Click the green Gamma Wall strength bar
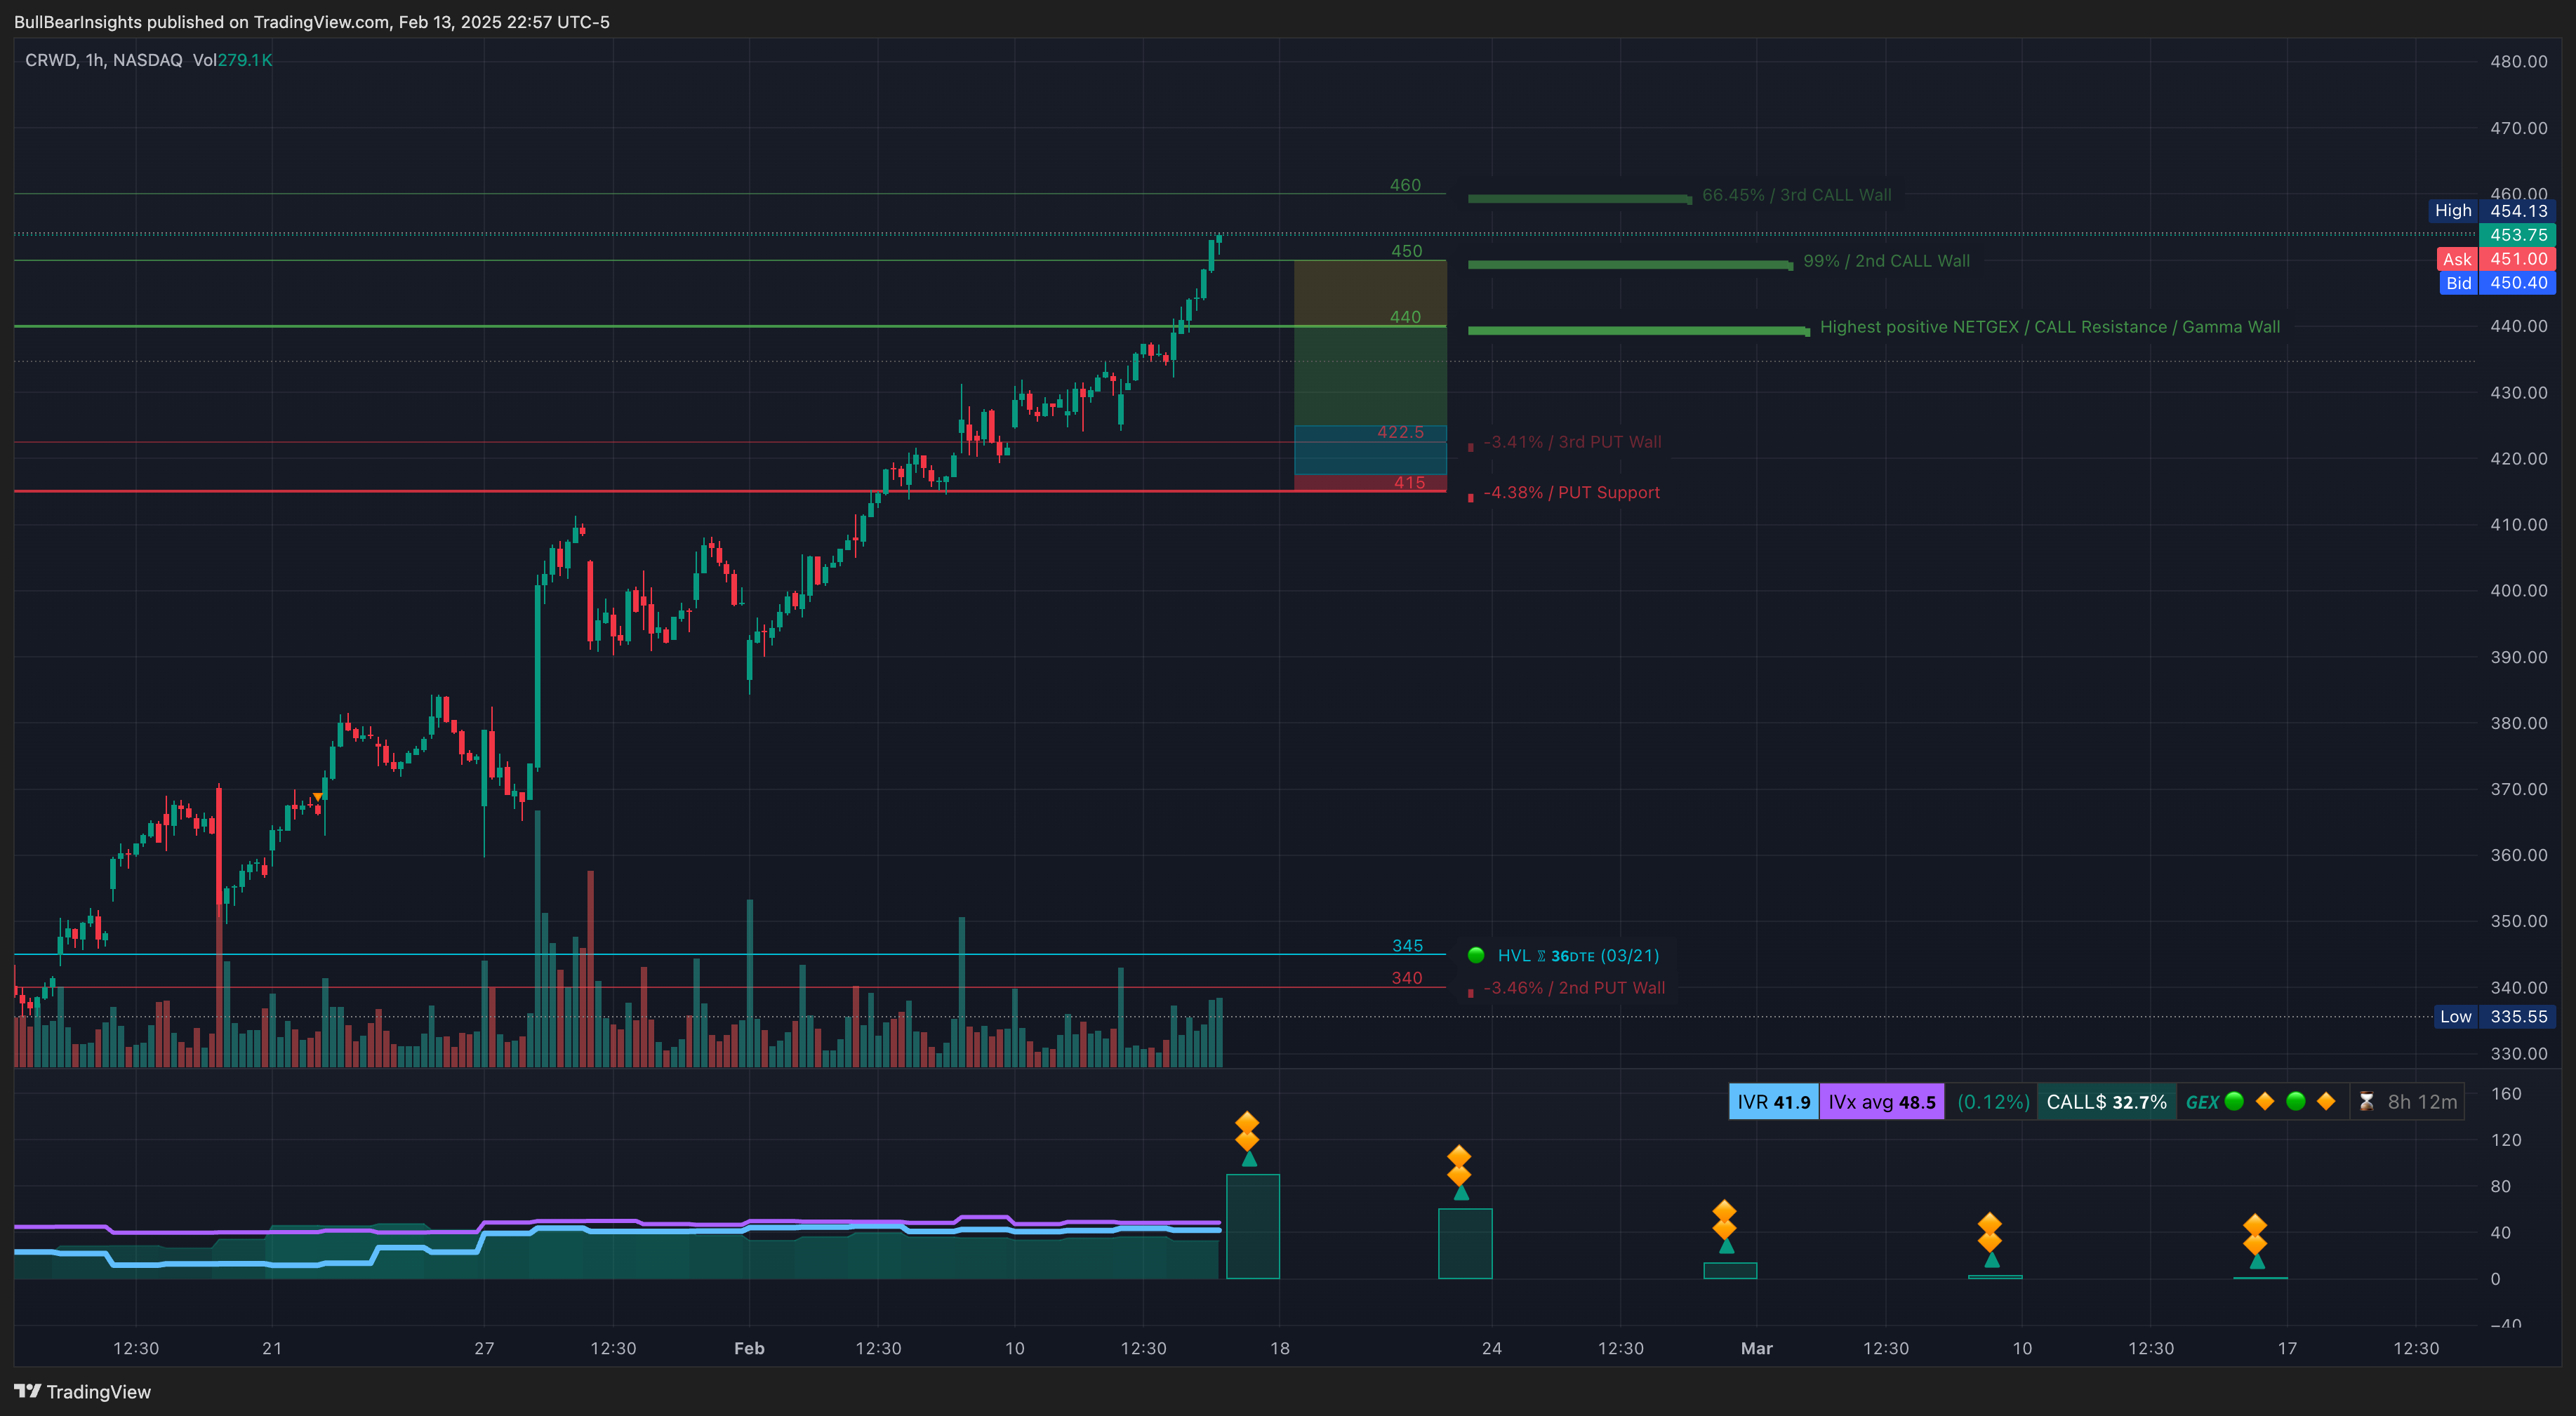2576x1416 pixels. [1638, 331]
